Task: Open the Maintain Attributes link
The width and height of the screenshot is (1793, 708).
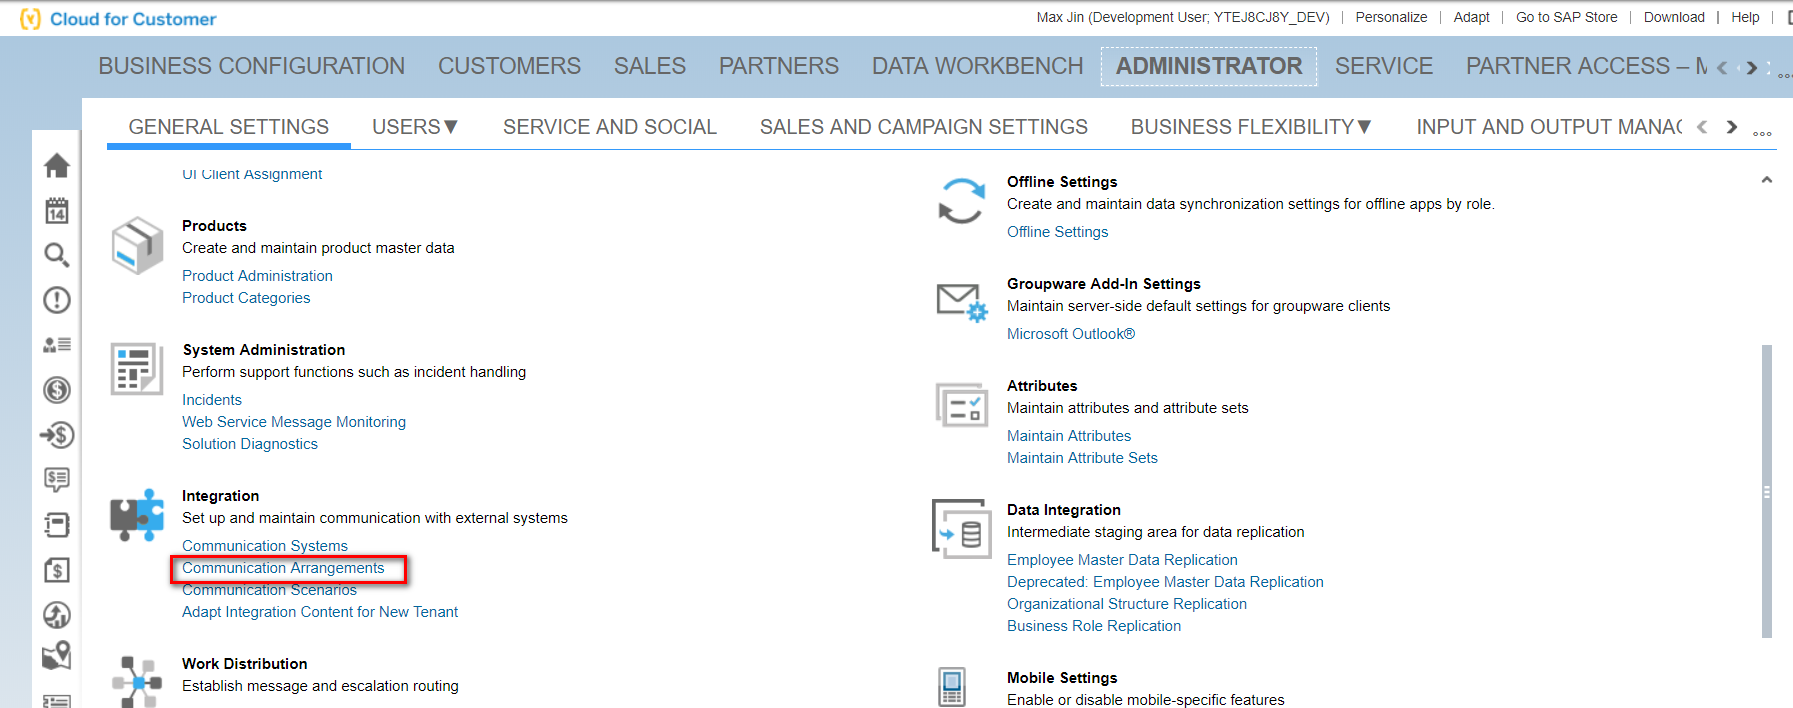Action: tap(1069, 436)
